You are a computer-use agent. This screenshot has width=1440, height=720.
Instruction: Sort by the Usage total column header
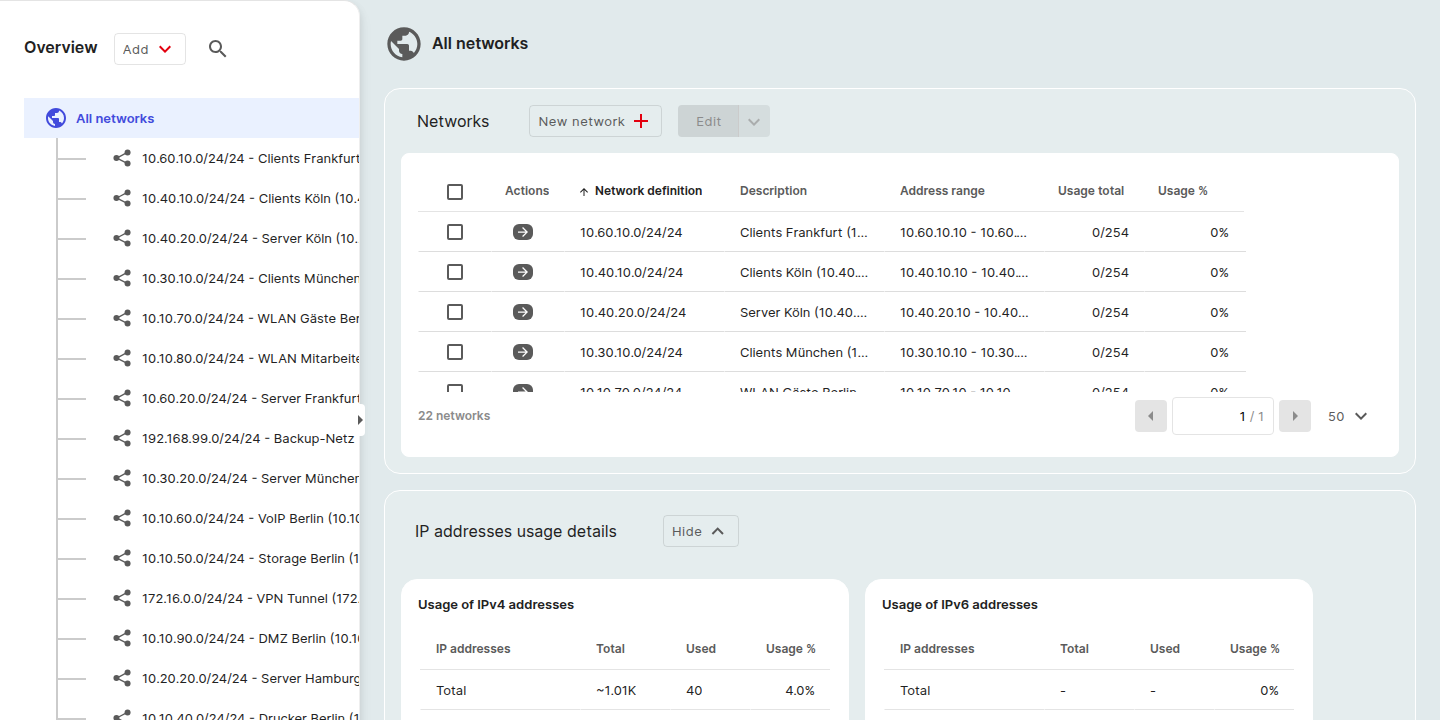coord(1091,191)
